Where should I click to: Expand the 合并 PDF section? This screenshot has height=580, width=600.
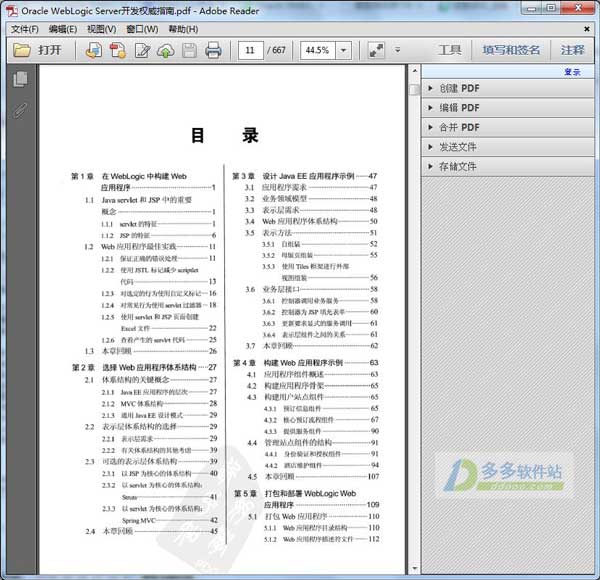(508, 127)
